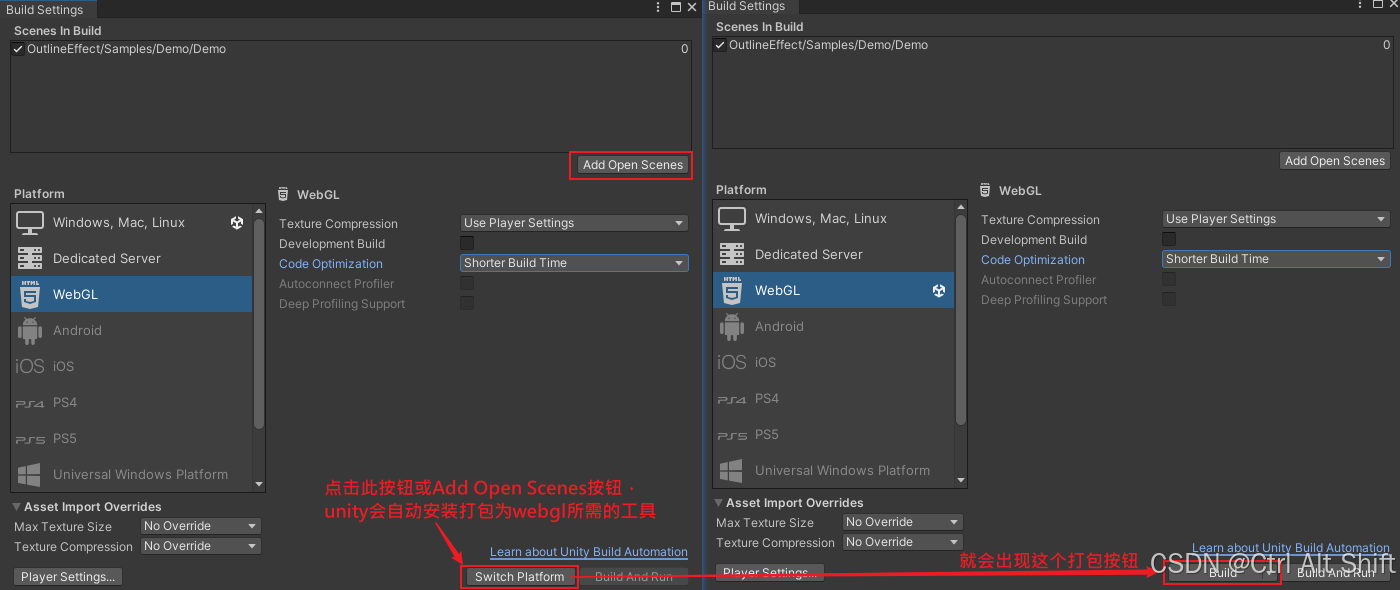Click Add Open Scenes in right window

[x=1335, y=161]
